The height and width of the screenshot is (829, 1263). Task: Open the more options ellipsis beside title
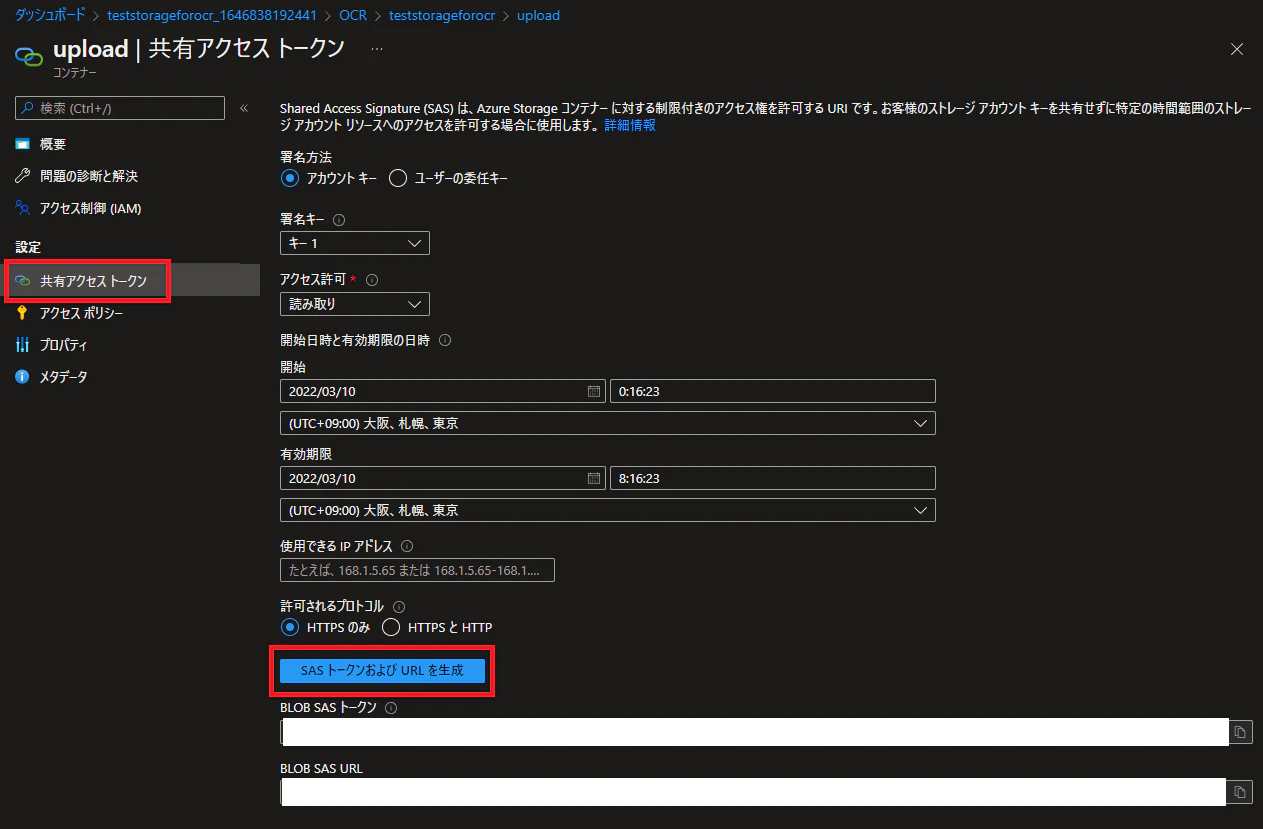(377, 49)
